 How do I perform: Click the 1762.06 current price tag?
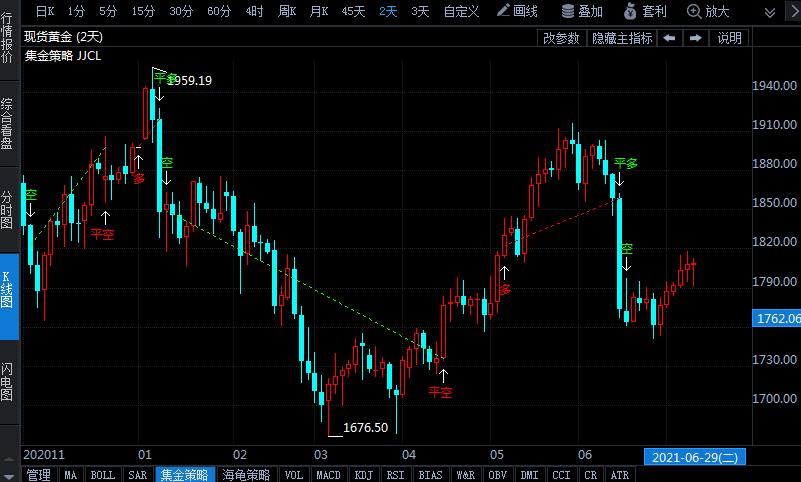[x=776, y=319]
